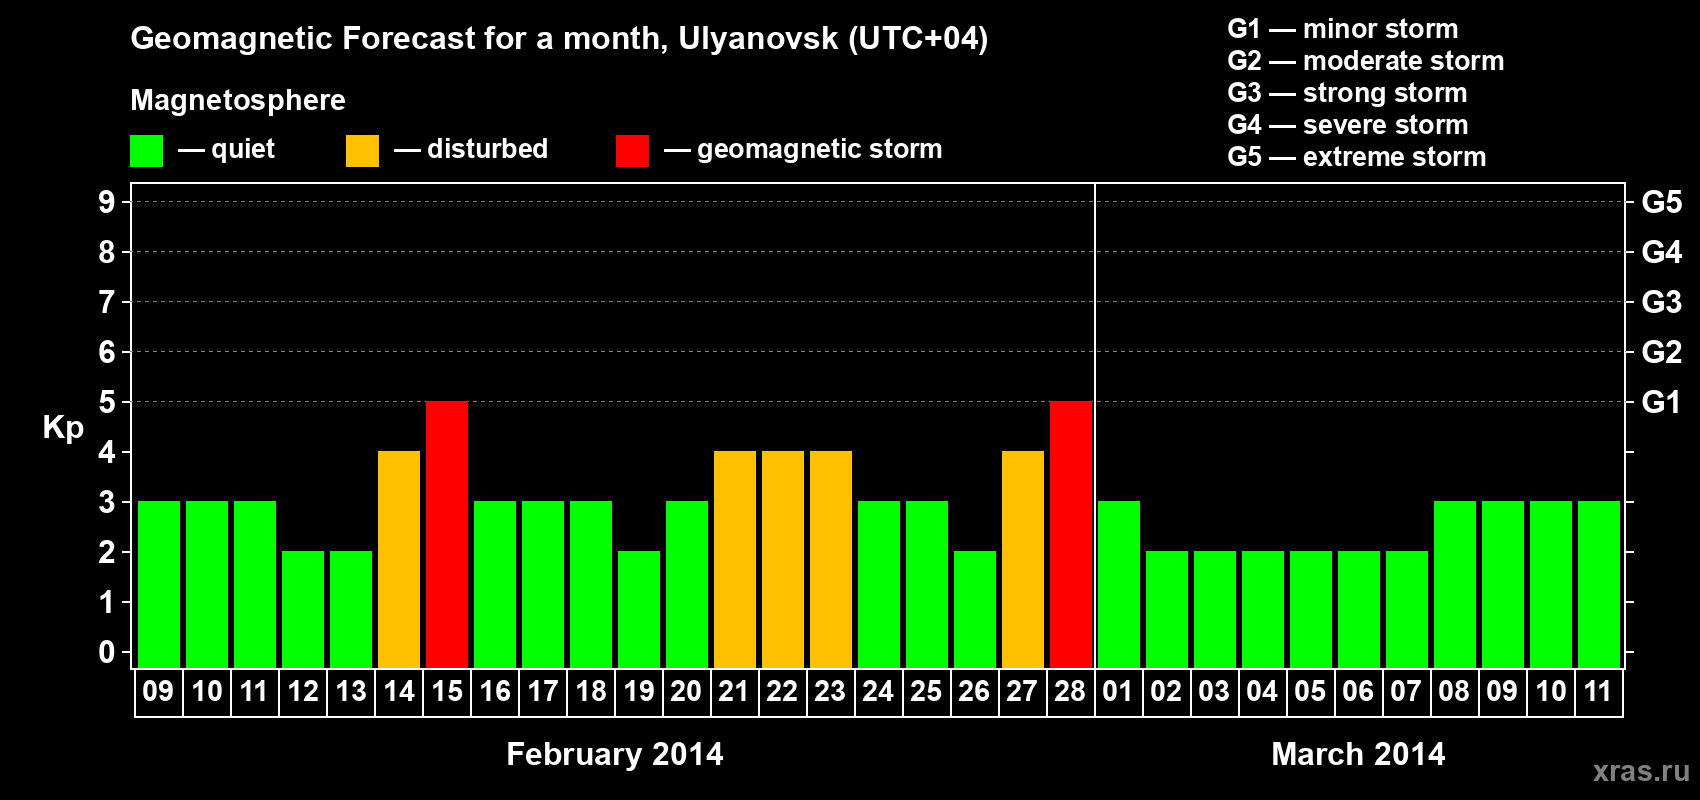Select the green bar above March 04
This screenshot has width=1700, height=800.
point(1263,609)
